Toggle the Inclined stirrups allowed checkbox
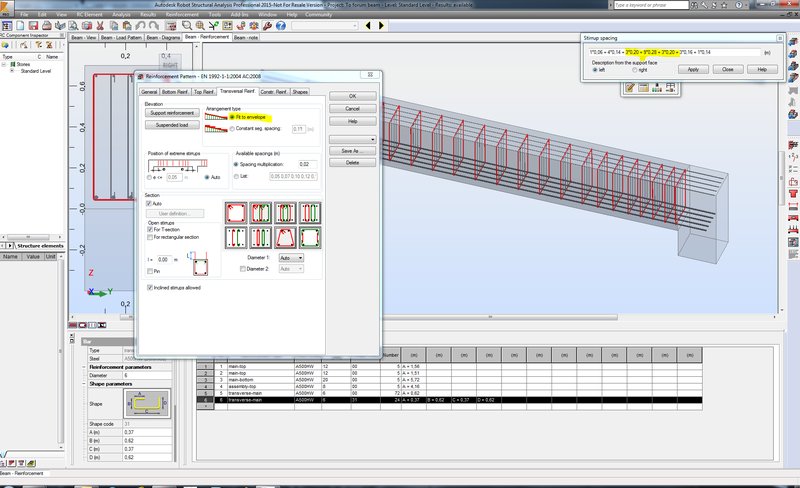The width and height of the screenshot is (800, 488). coord(149,288)
